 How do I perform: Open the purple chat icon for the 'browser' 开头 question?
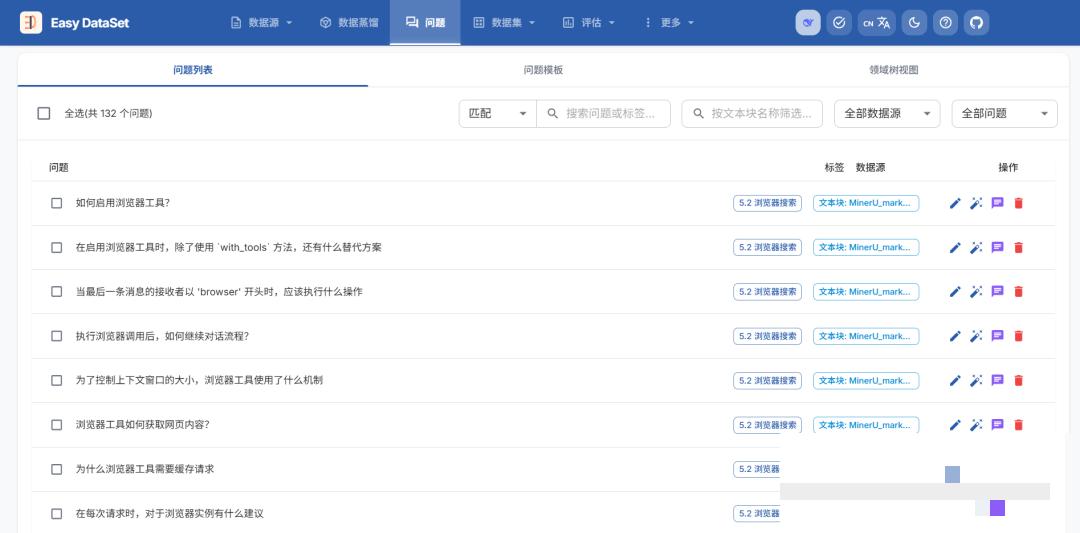pos(997,291)
